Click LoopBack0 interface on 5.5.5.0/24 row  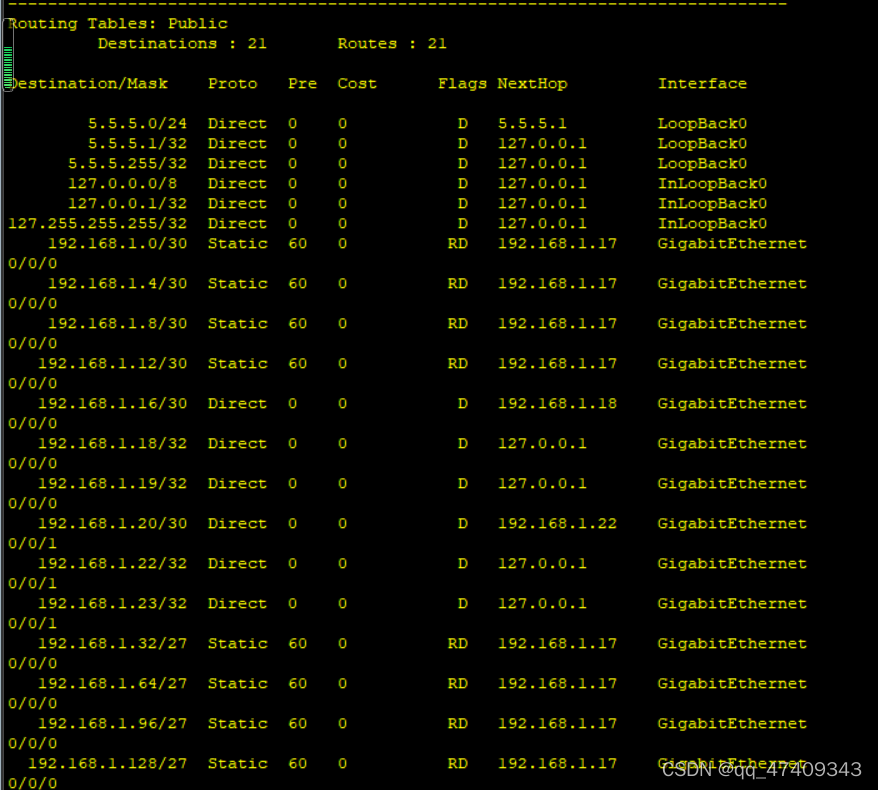(702, 123)
